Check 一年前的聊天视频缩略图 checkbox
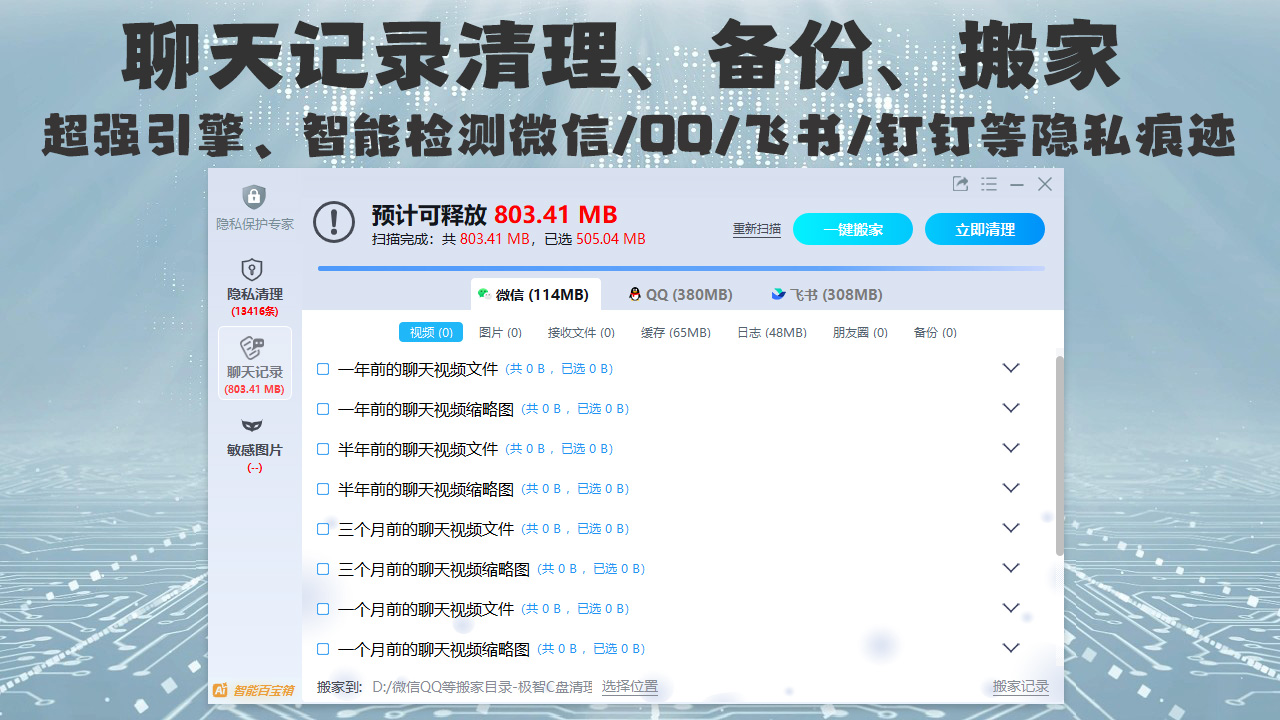This screenshot has width=1280, height=720. point(323,409)
